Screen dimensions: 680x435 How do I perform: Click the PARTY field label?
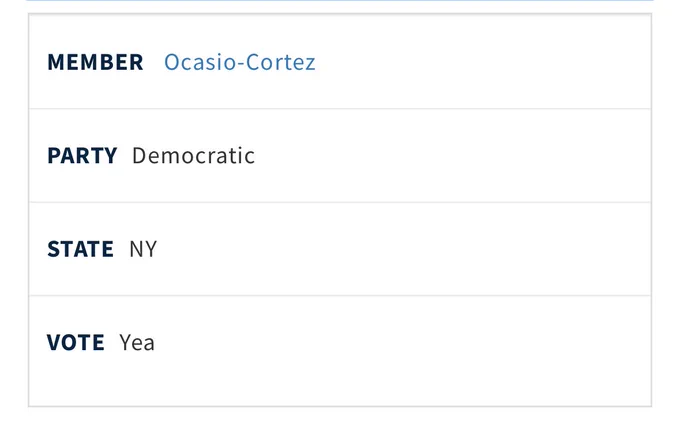pyautogui.click(x=82, y=155)
